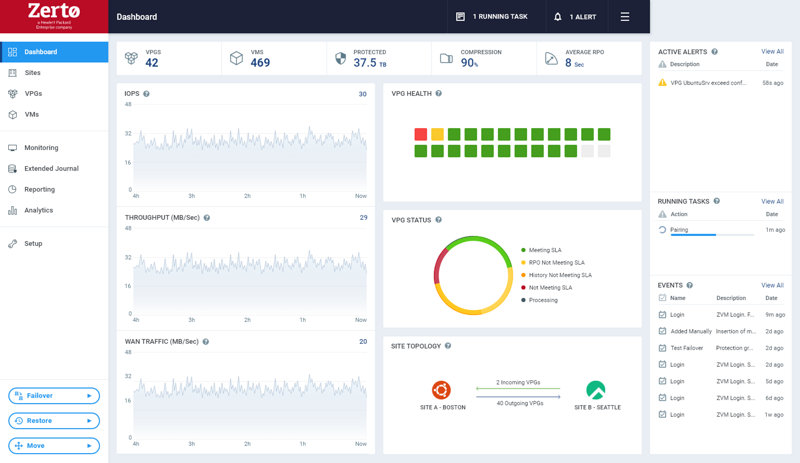Click View All for Active Alerts

(x=772, y=51)
